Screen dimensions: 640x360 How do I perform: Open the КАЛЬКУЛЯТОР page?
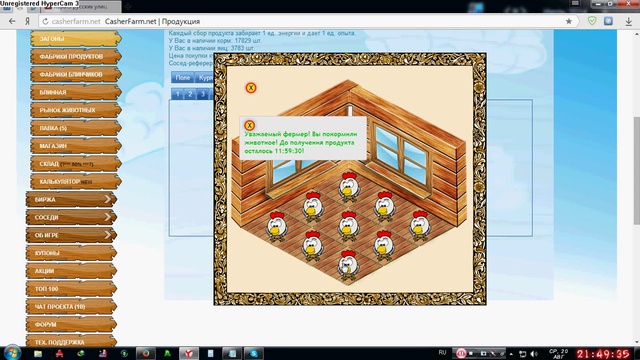click(x=76, y=182)
